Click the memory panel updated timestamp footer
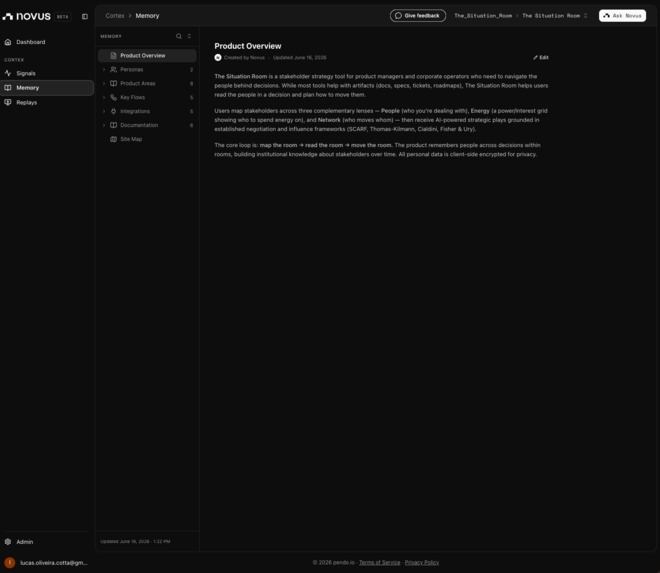This screenshot has width=660, height=573. (x=135, y=541)
